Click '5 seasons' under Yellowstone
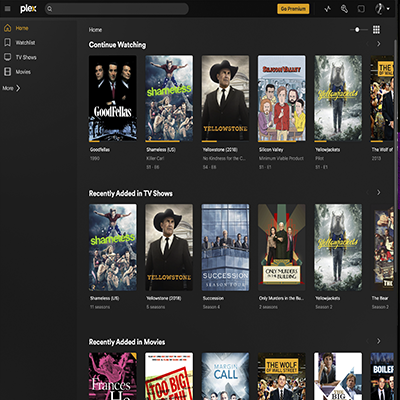The image size is (400, 400). [x=156, y=307]
